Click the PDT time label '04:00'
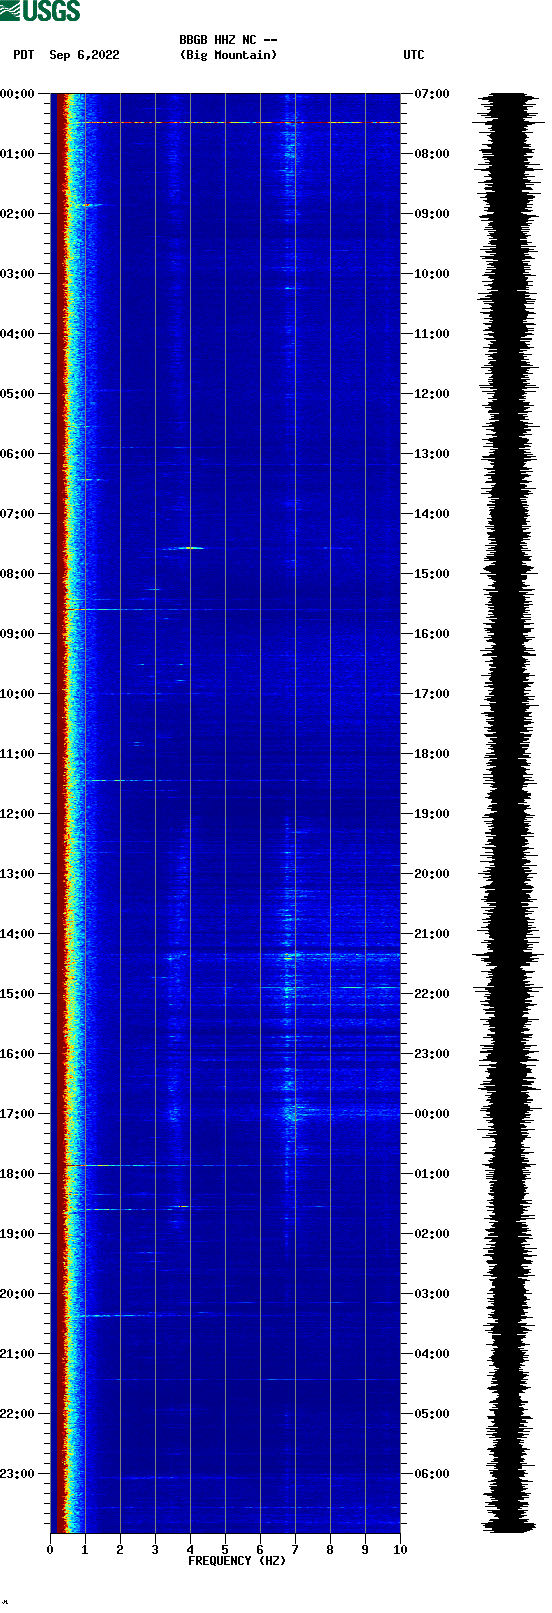552x1613 pixels. (x=17, y=334)
